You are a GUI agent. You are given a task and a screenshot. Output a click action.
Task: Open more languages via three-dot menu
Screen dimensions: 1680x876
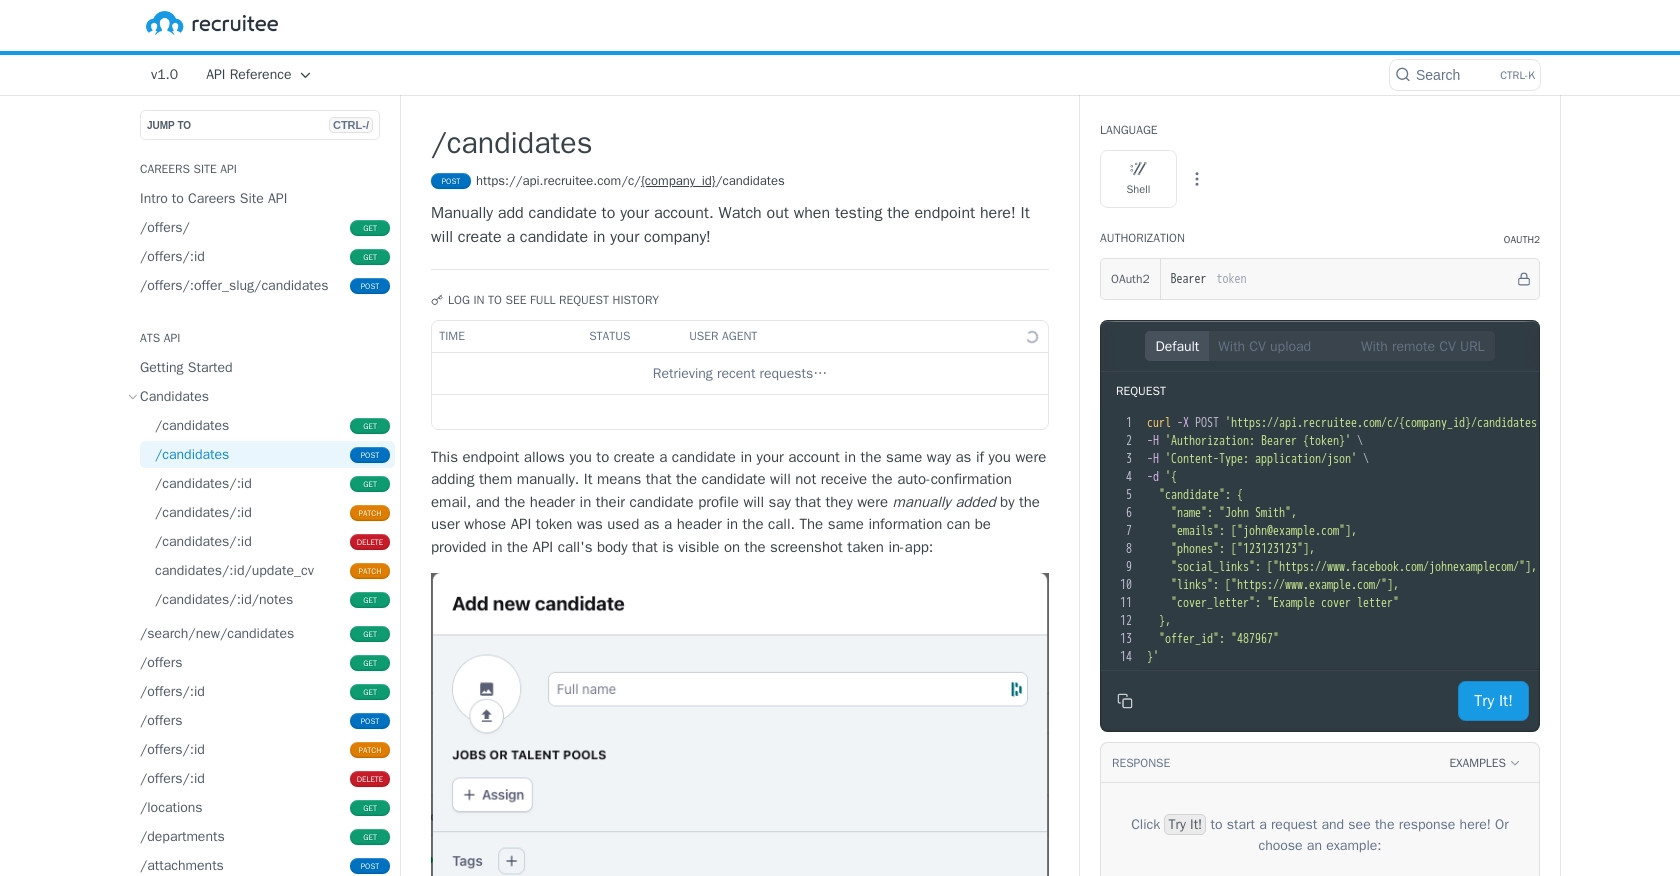(1197, 179)
